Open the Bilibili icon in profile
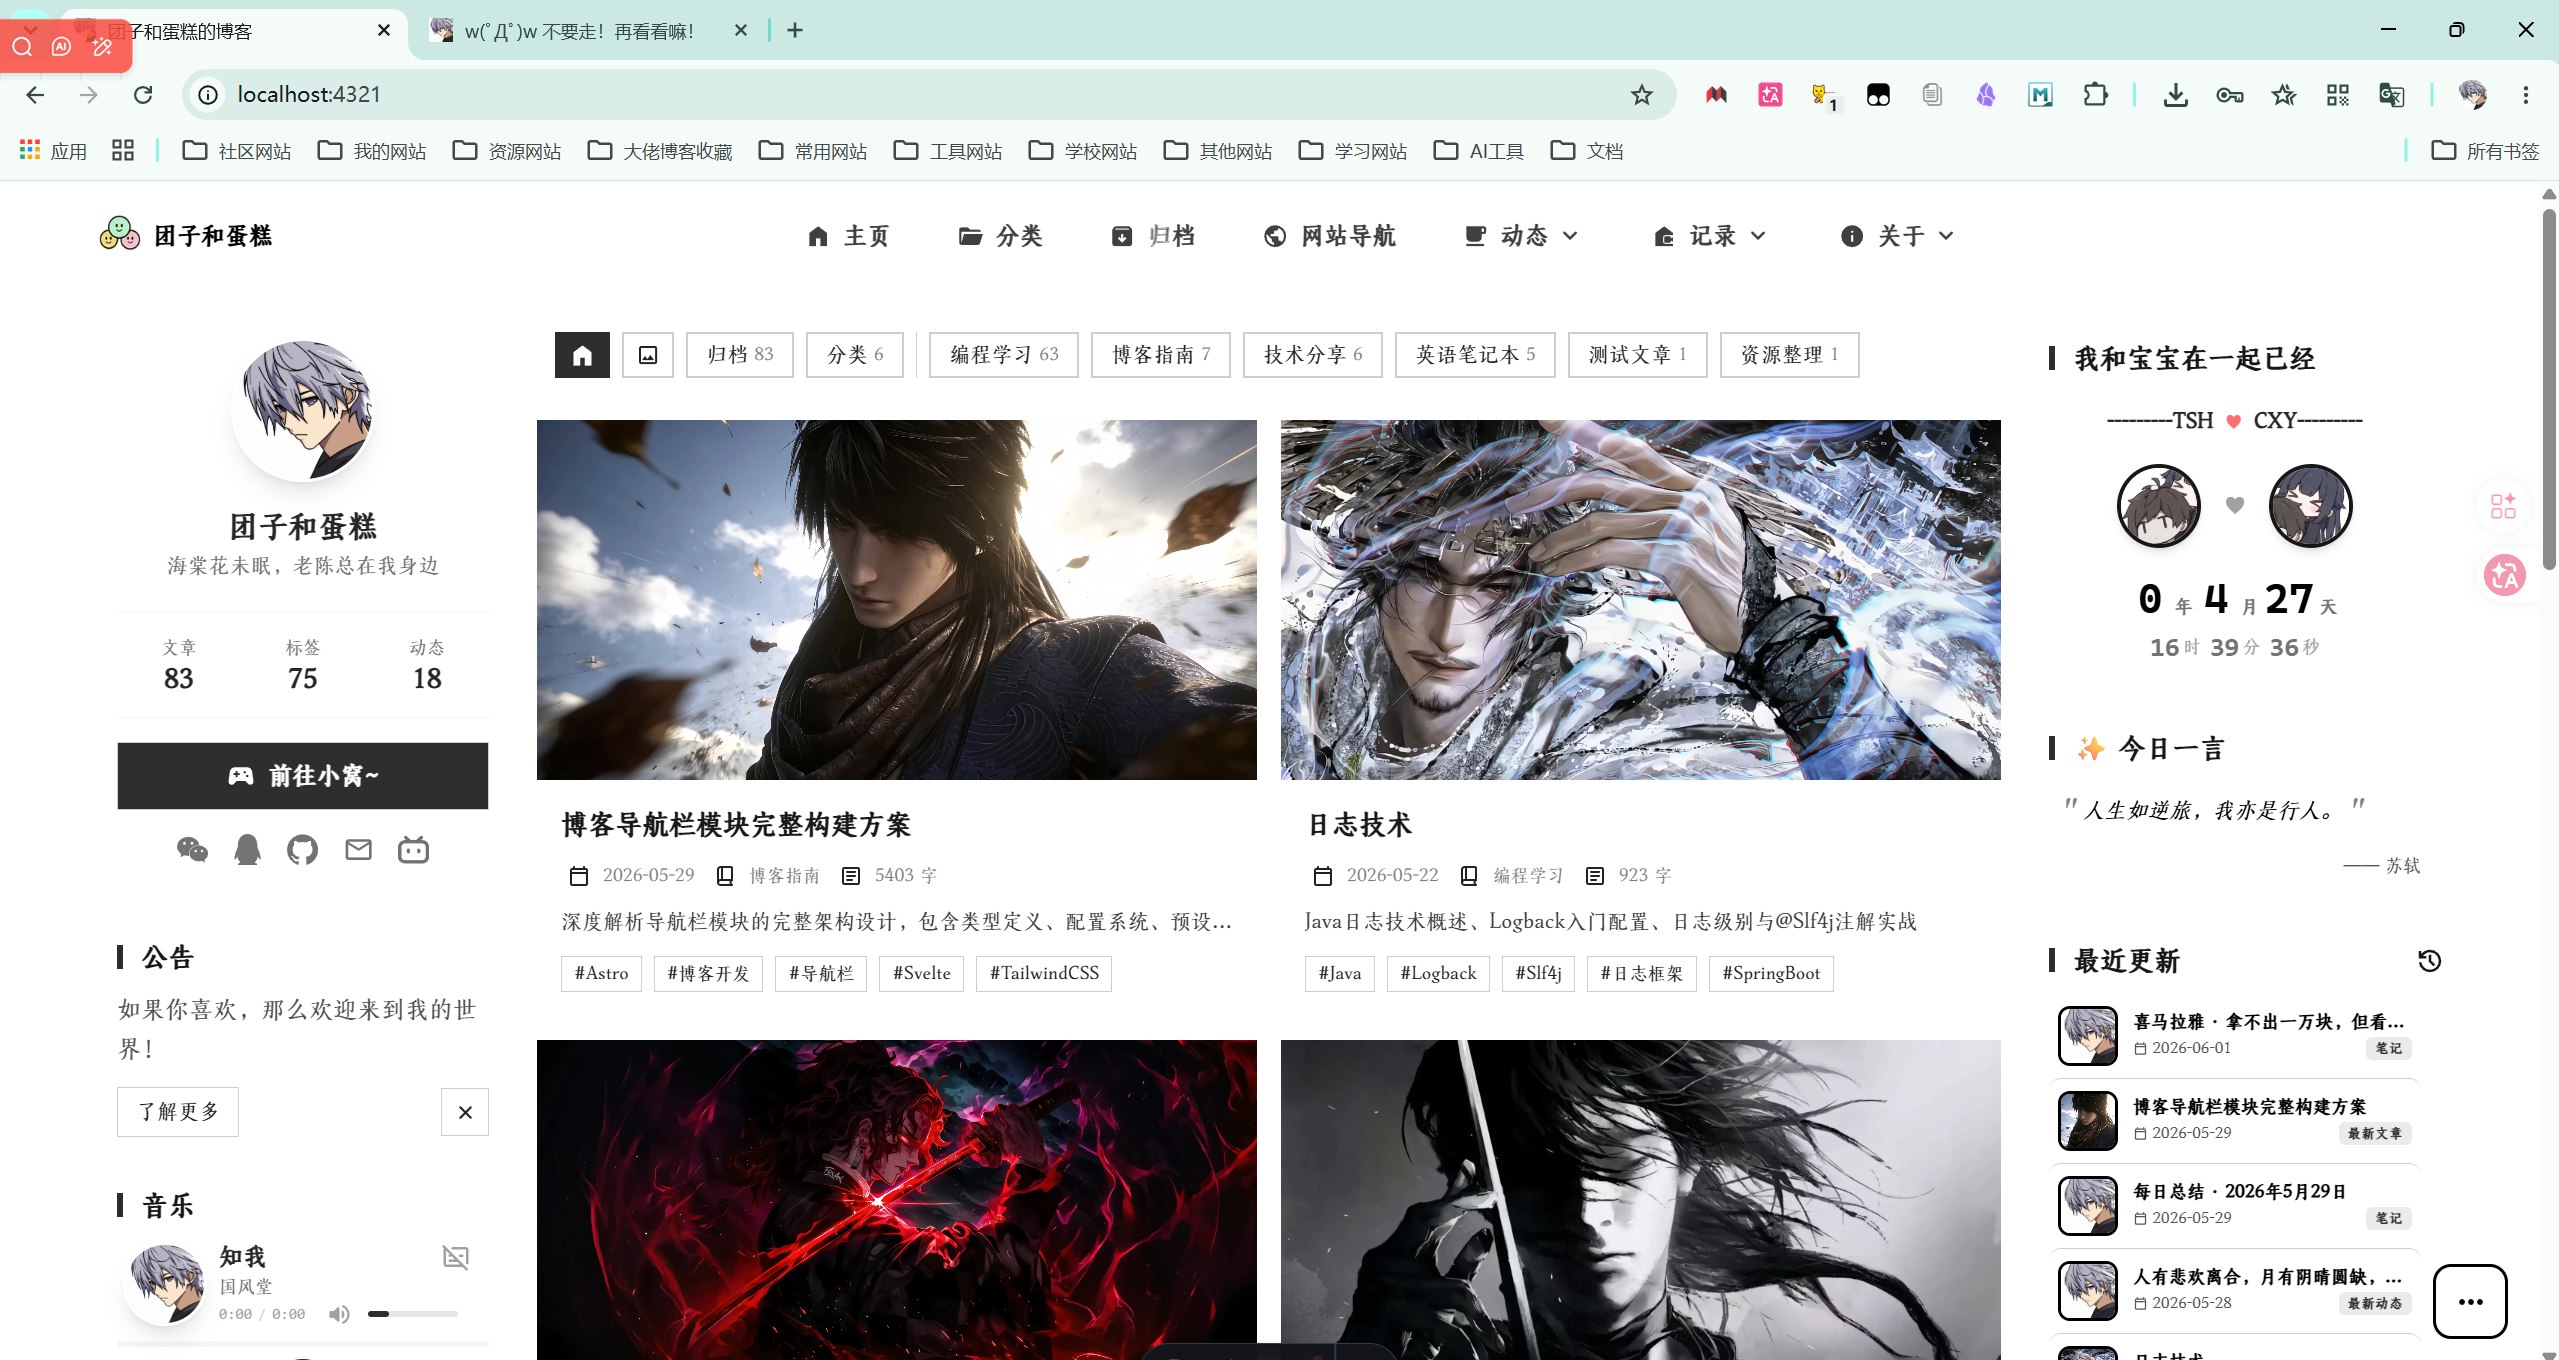This screenshot has width=2559, height=1360. pyautogui.click(x=413, y=850)
